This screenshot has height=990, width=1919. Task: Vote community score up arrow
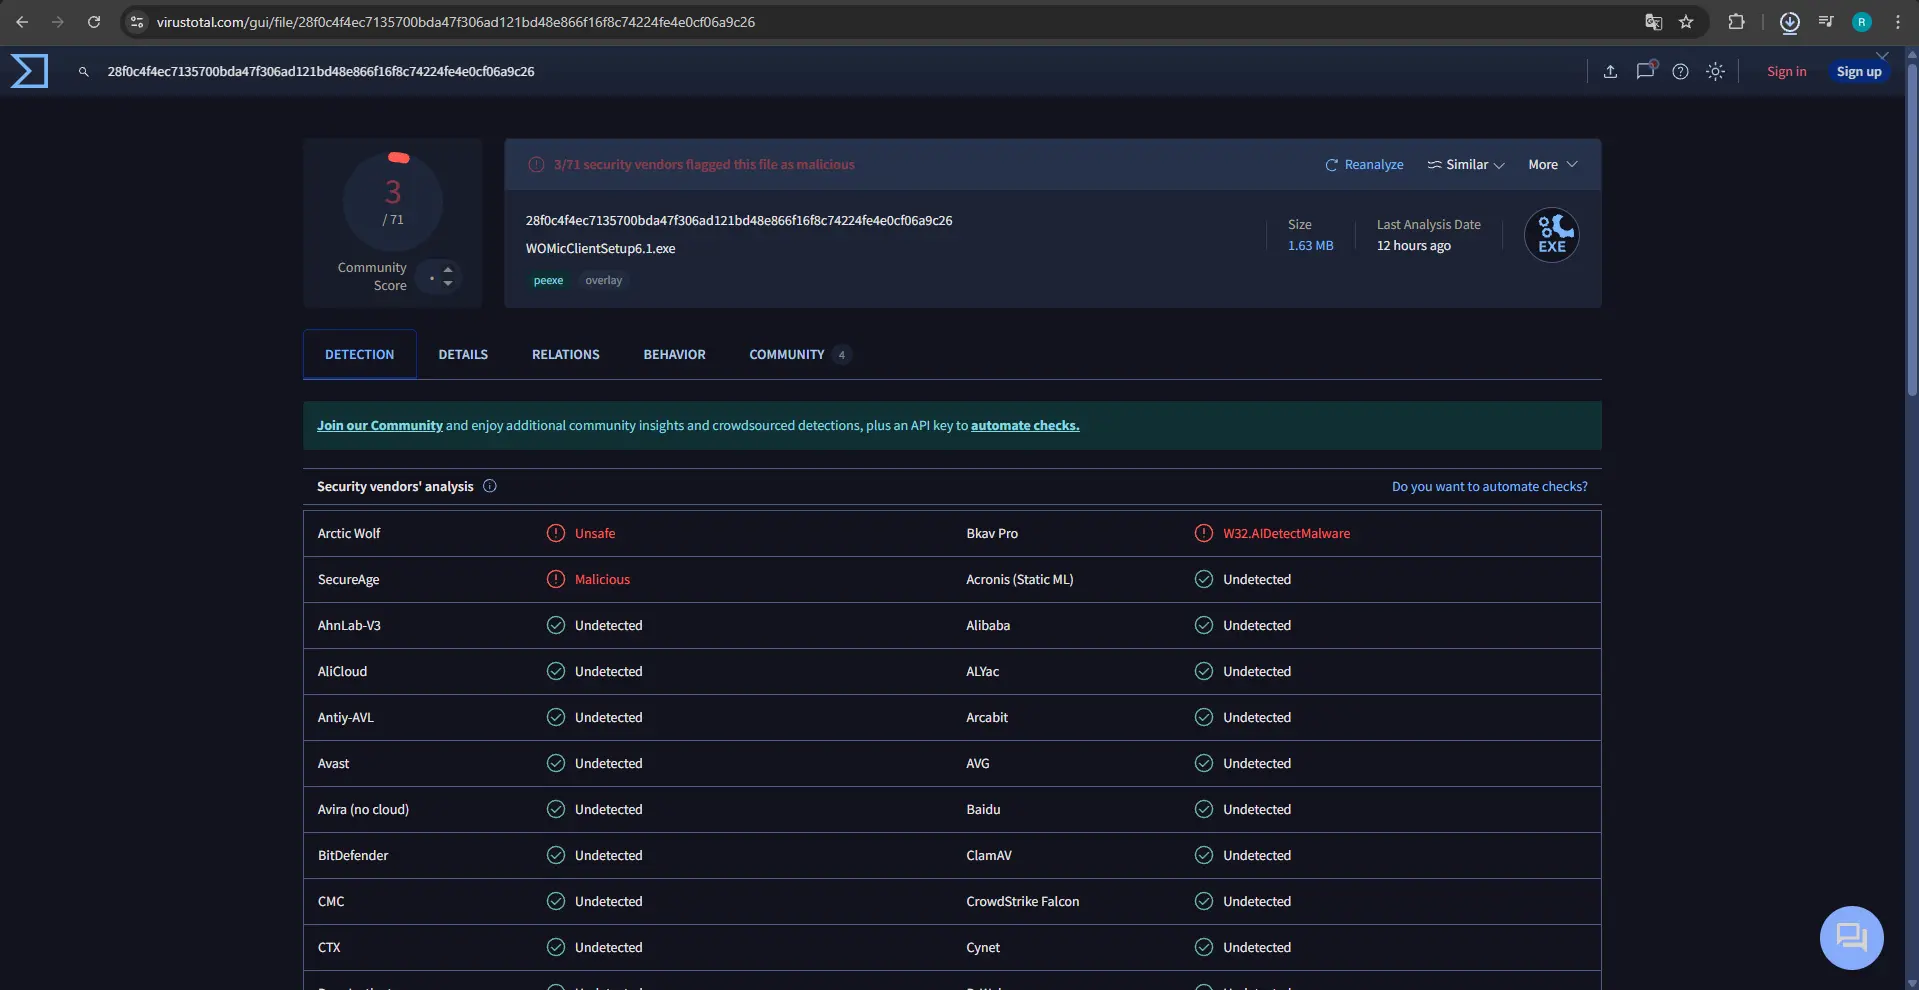coord(448,270)
